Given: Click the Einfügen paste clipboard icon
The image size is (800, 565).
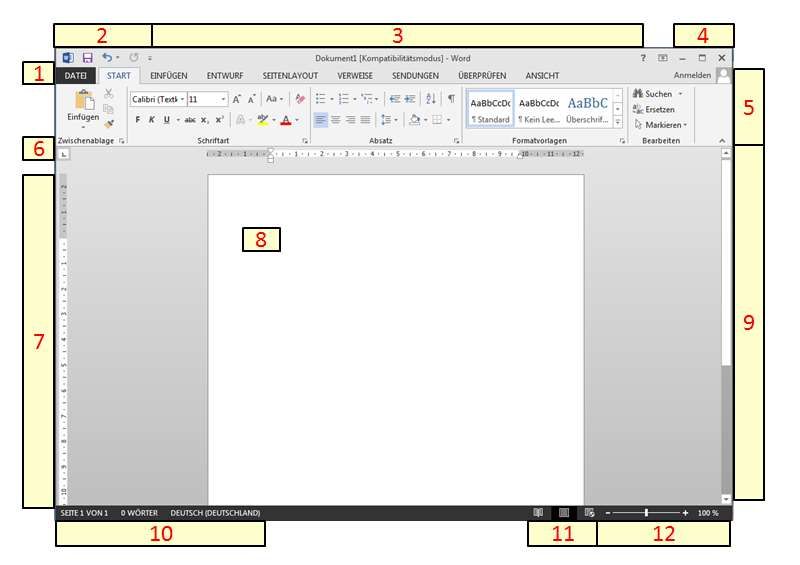Looking at the screenshot, I should point(83,101).
